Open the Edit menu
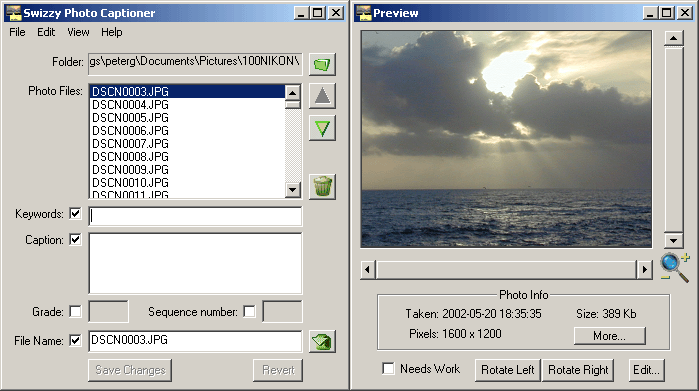The image size is (699, 391). 46,32
